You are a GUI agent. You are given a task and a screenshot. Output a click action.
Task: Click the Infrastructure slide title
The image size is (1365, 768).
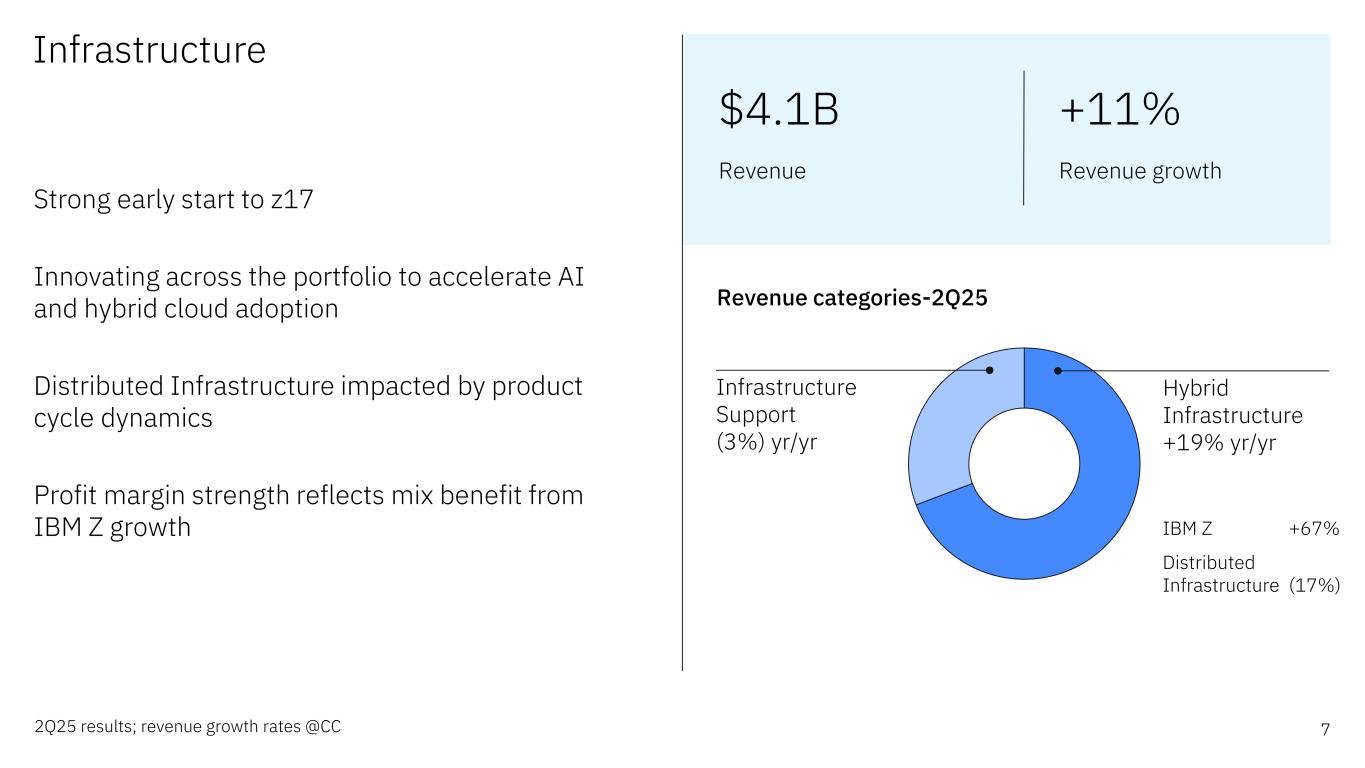point(150,50)
